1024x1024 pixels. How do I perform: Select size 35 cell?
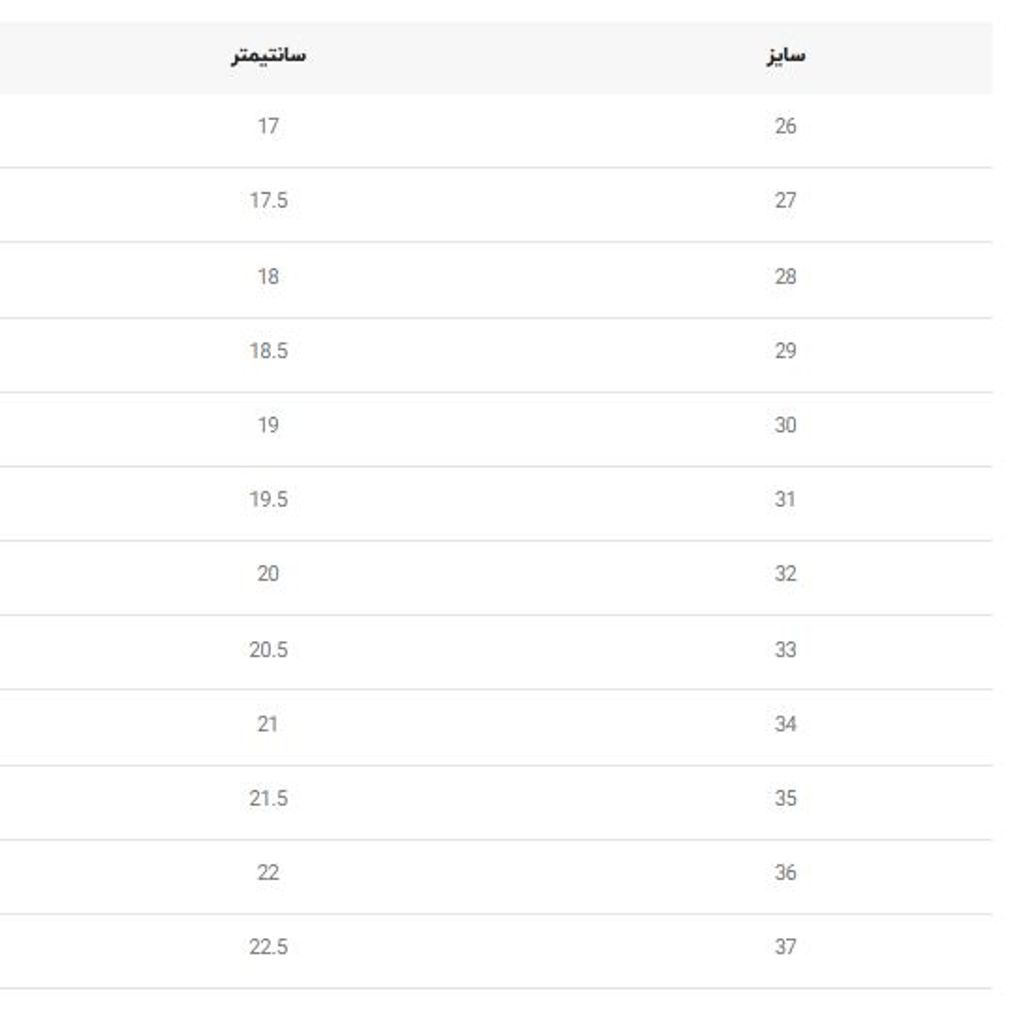tap(785, 798)
